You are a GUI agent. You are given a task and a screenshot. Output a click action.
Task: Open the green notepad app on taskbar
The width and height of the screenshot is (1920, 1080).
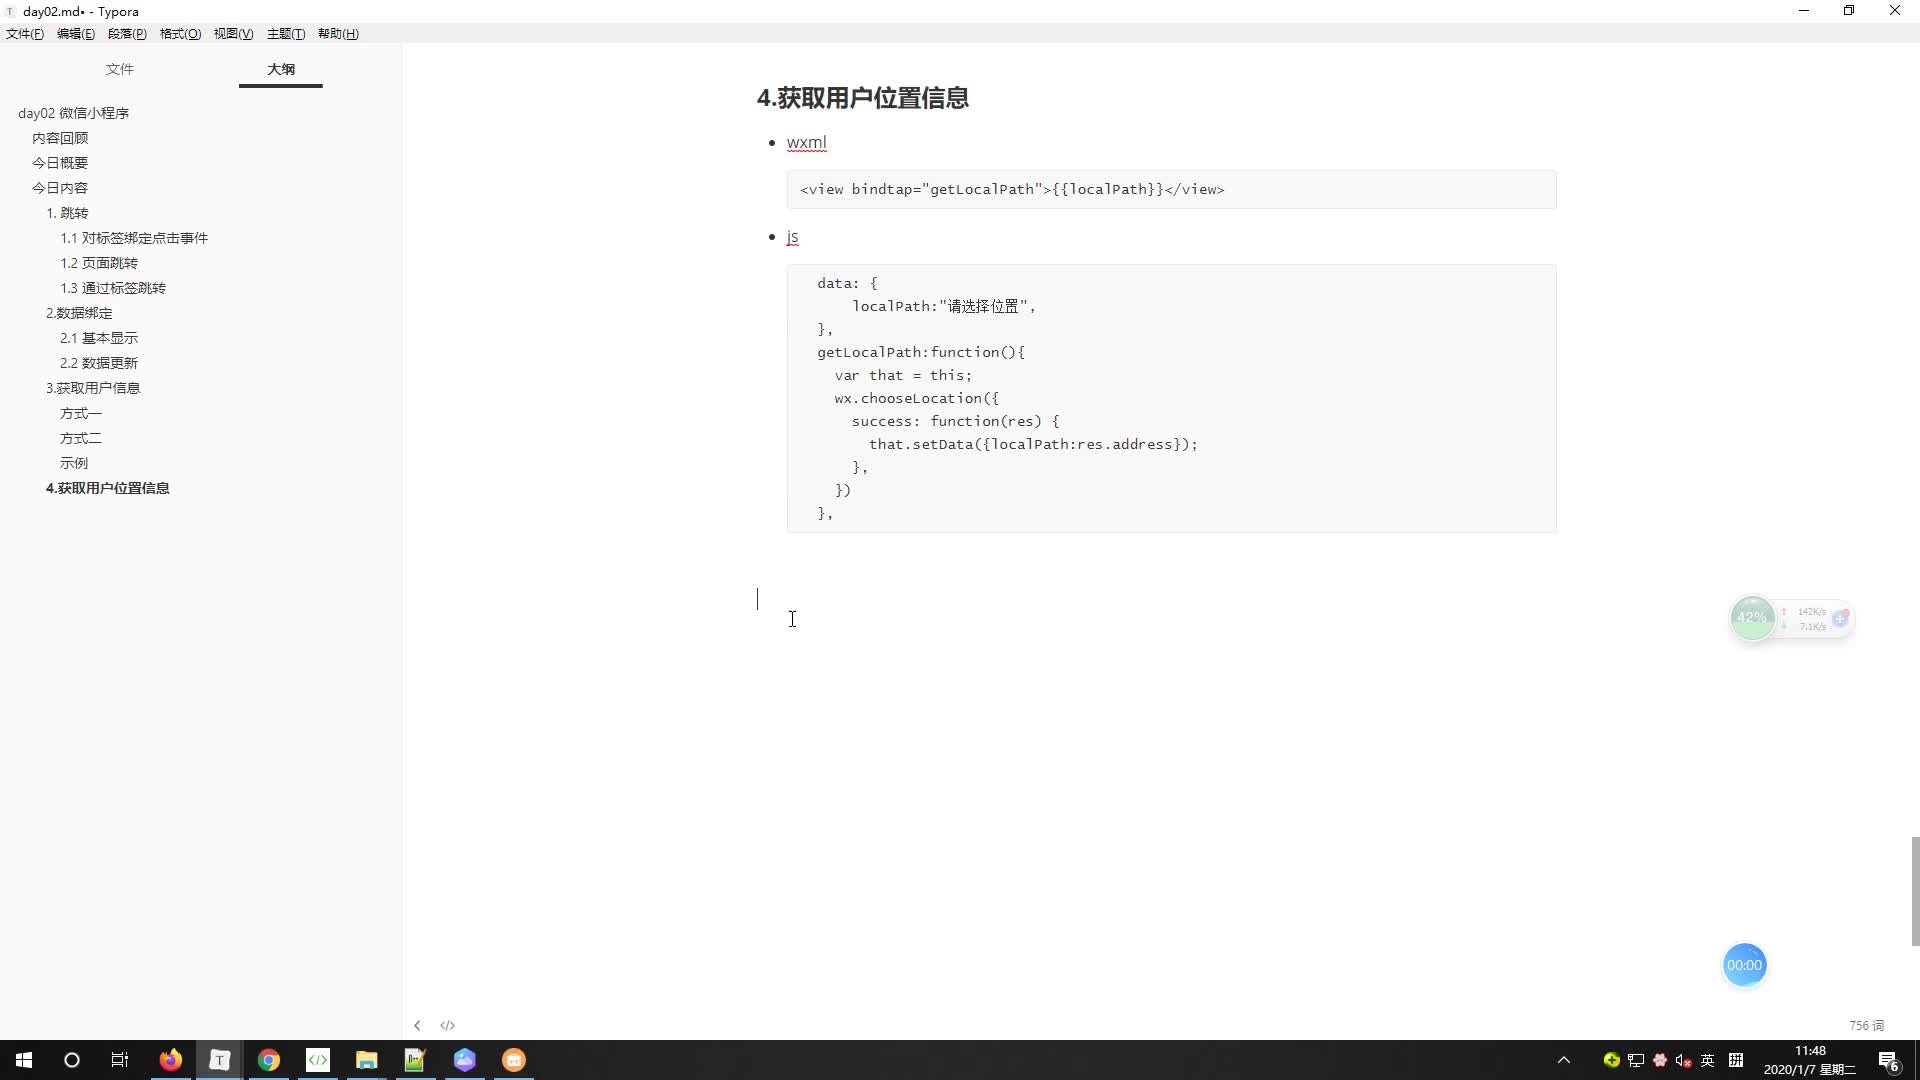pyautogui.click(x=415, y=1060)
